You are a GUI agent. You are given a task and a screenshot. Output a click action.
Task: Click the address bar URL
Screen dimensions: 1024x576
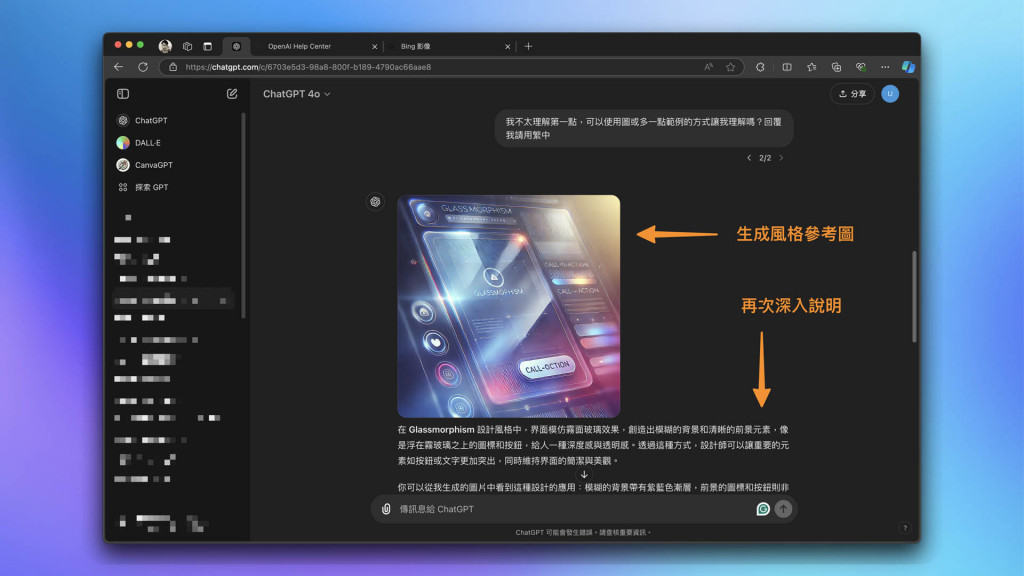pyautogui.click(x=308, y=67)
